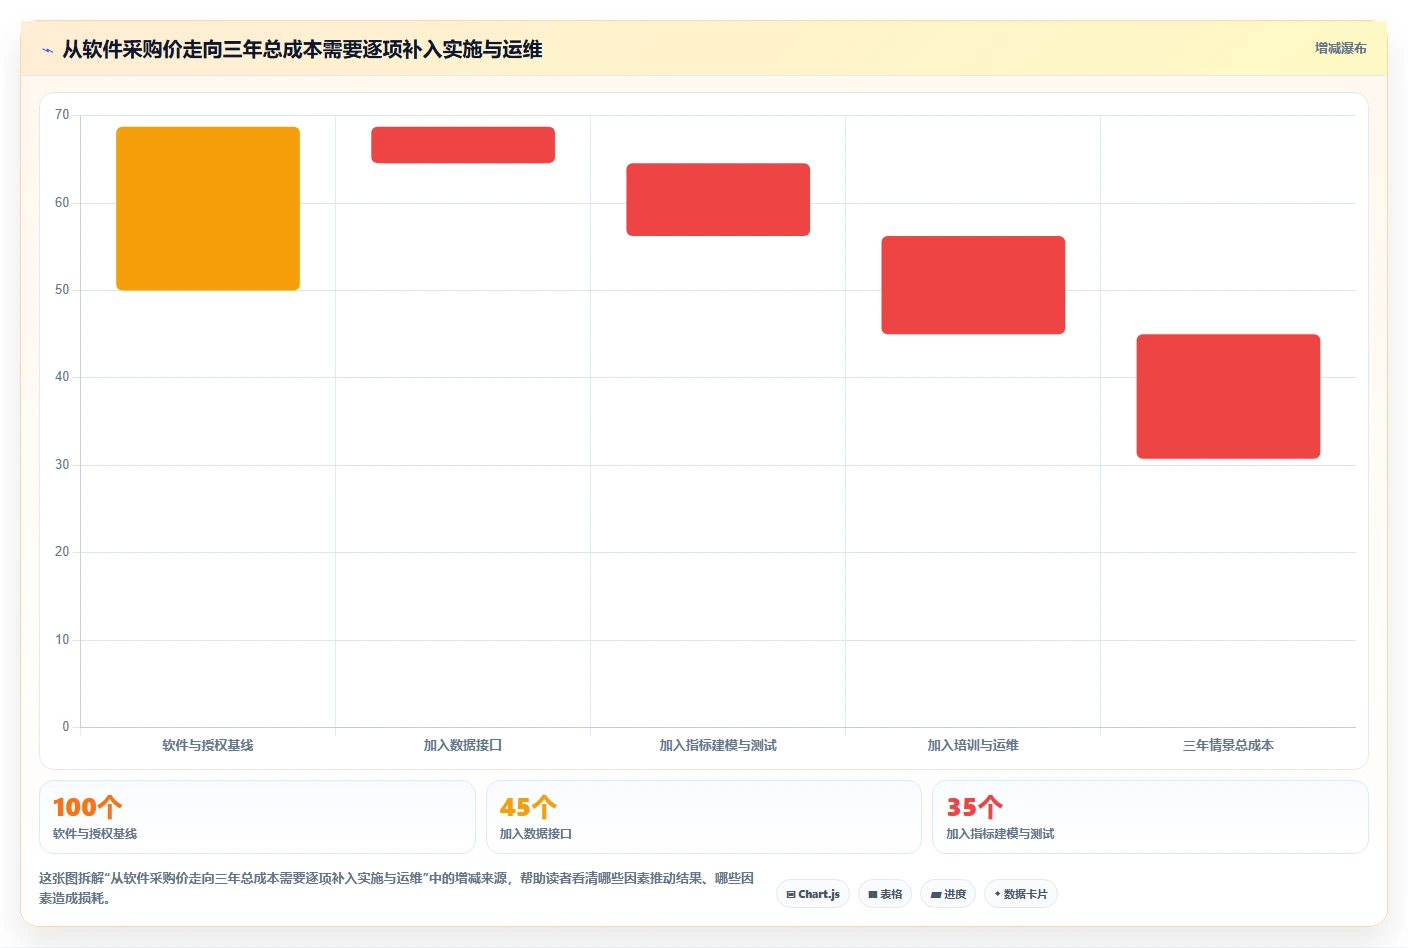1408x948 pixels.
Task: Click the y-axis value 10
Action: pos(62,640)
